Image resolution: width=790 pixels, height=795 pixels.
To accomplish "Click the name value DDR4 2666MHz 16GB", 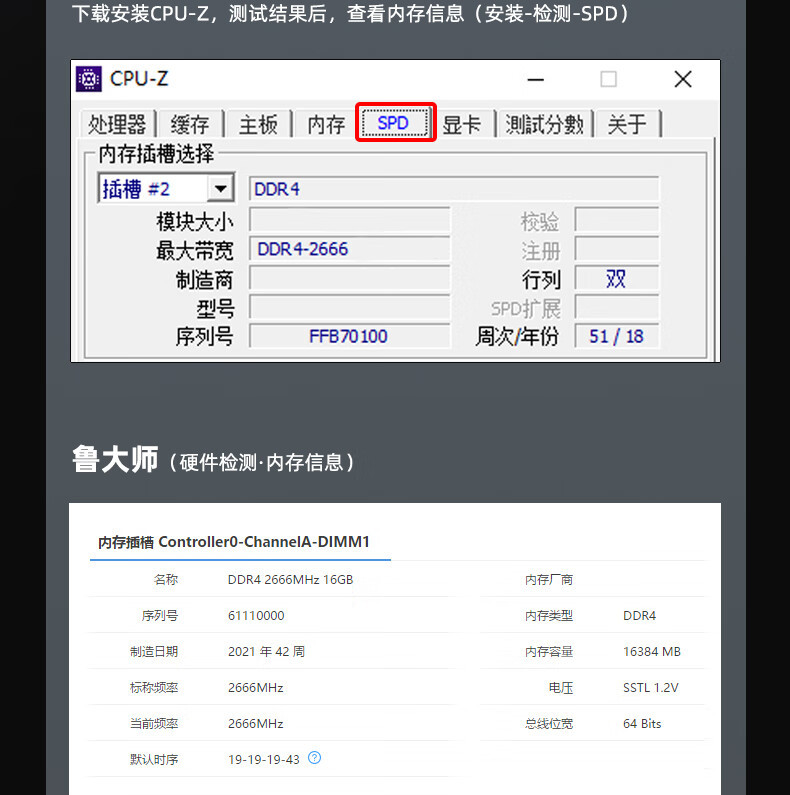I will pos(291,580).
